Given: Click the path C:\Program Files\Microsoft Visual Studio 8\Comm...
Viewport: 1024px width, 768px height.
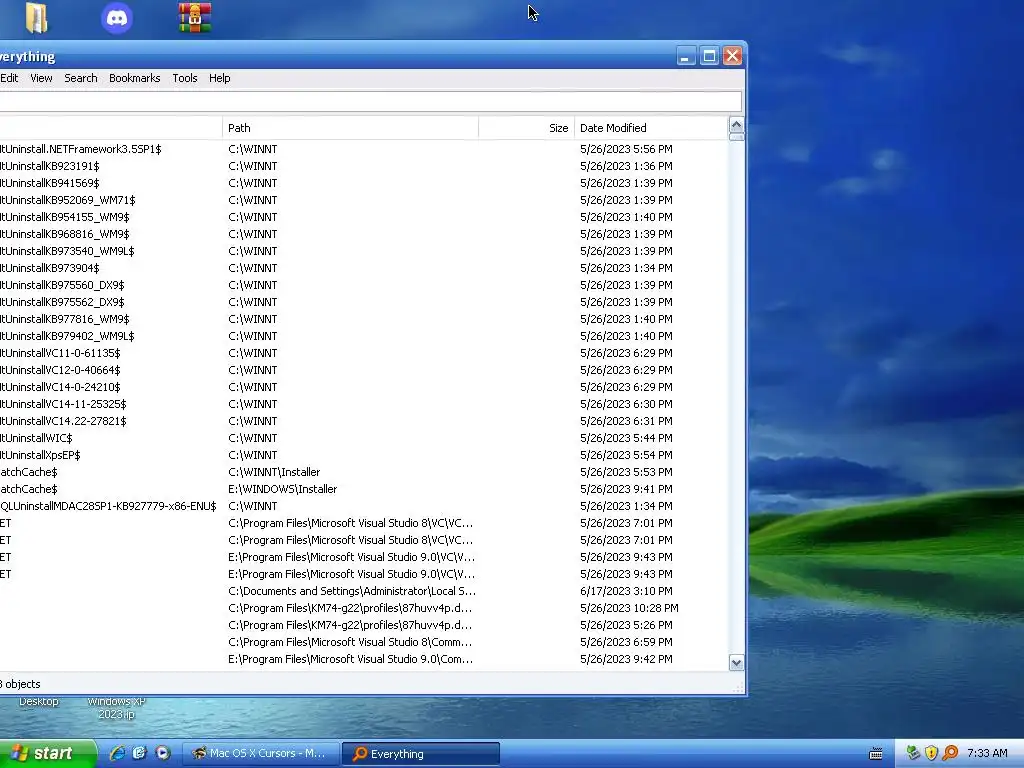Looking at the screenshot, I should (350, 641).
